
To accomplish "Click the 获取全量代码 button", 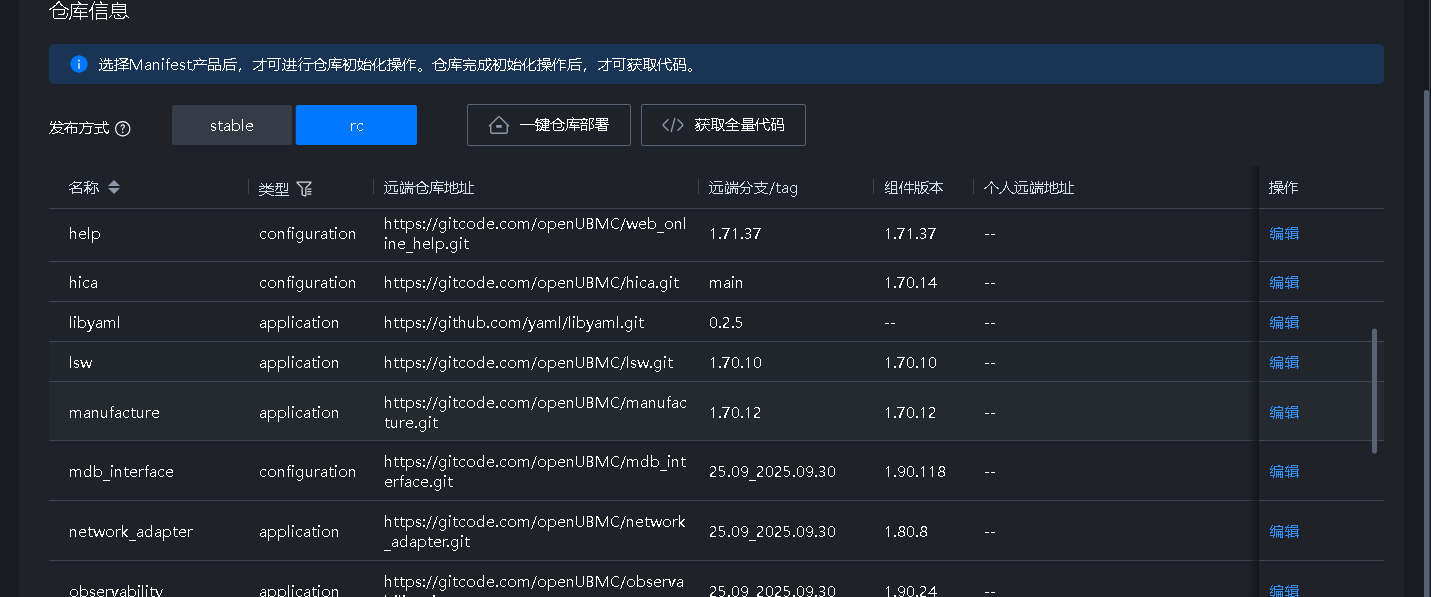I will point(723,126).
